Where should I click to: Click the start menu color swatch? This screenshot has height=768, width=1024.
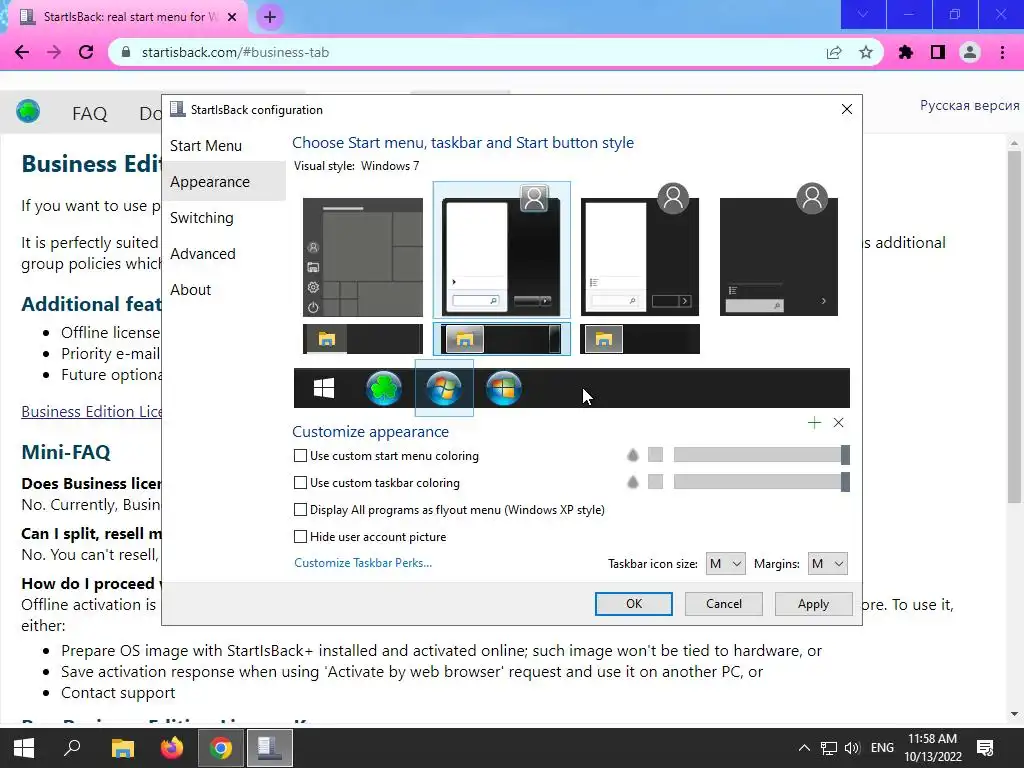coord(655,455)
